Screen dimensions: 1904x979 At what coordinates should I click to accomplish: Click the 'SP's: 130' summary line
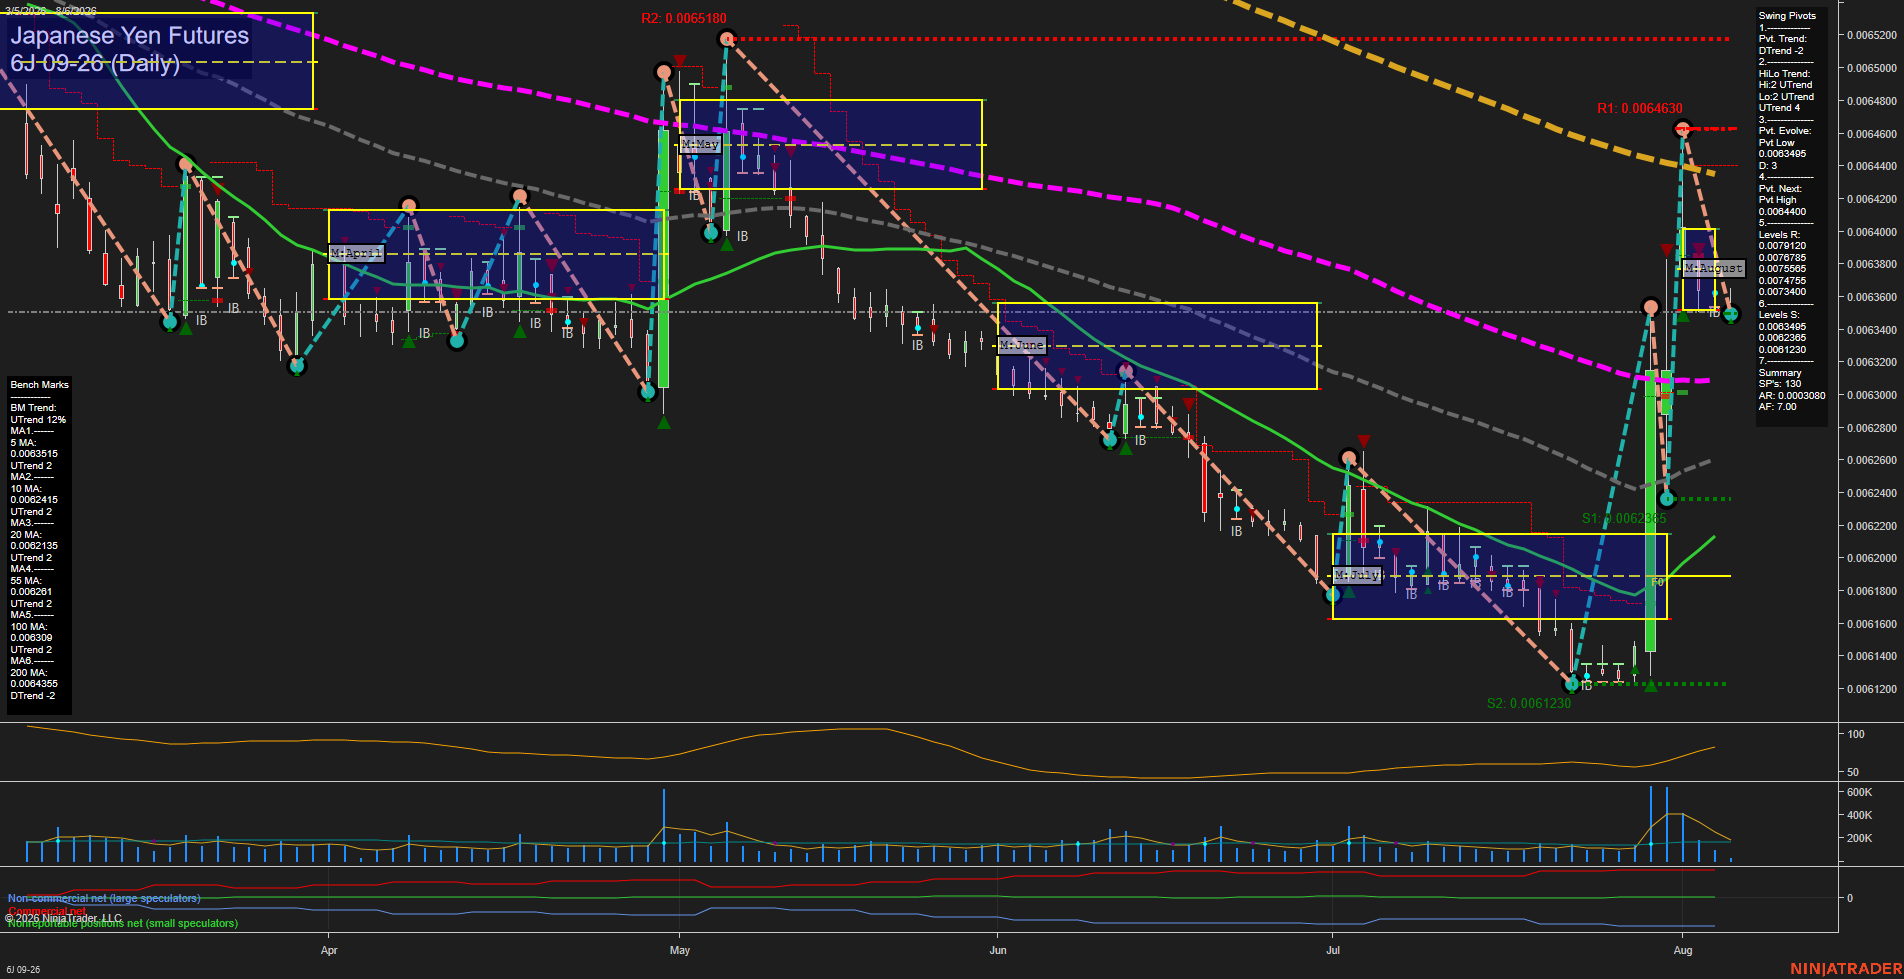[x=1780, y=384]
